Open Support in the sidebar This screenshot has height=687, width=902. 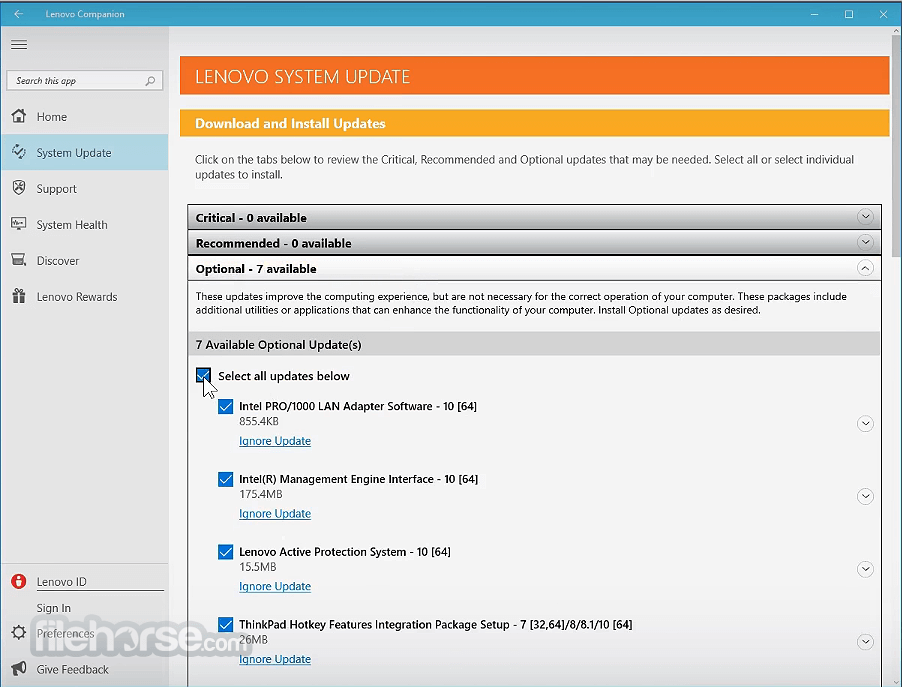[85, 189]
